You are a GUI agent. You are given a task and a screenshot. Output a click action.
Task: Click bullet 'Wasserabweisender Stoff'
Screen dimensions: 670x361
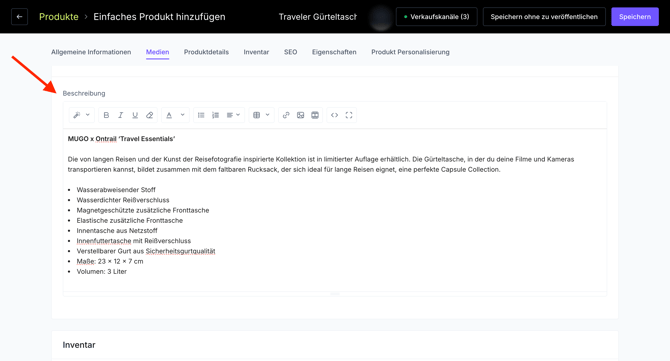[x=116, y=190]
